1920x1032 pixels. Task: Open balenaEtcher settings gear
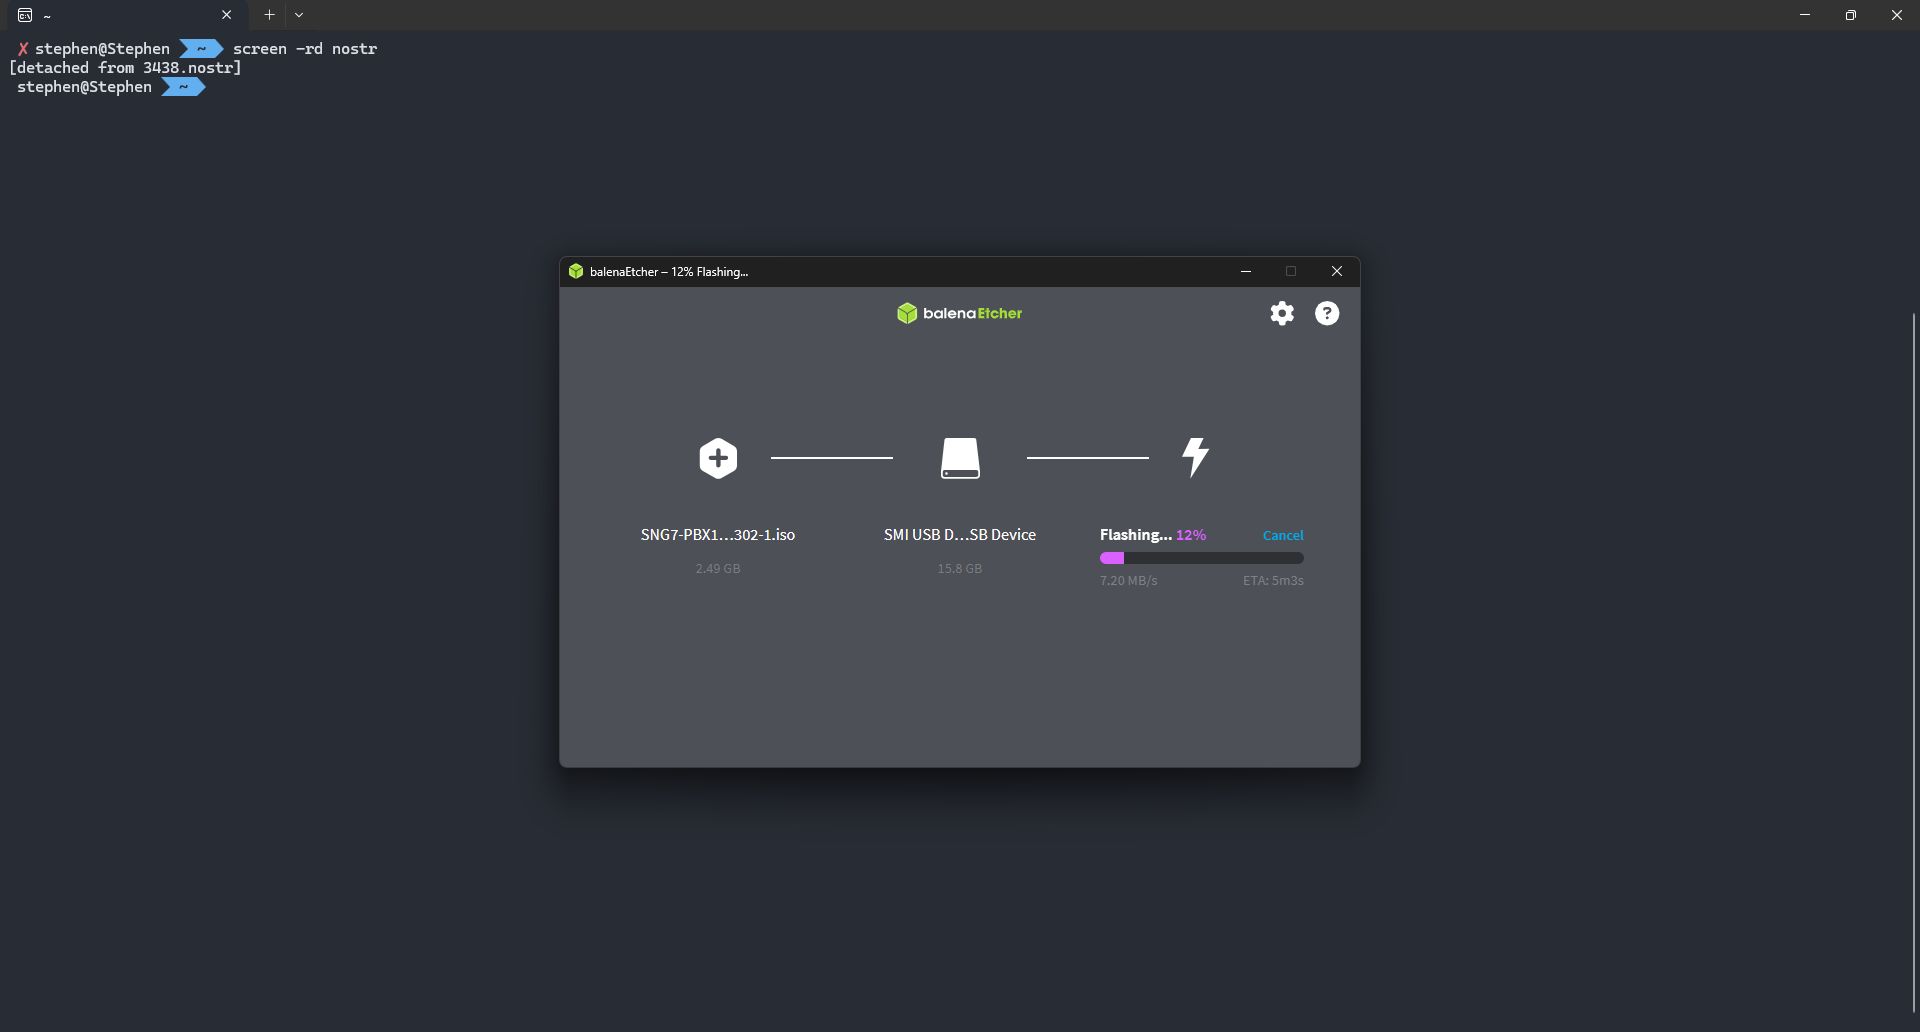(1282, 314)
